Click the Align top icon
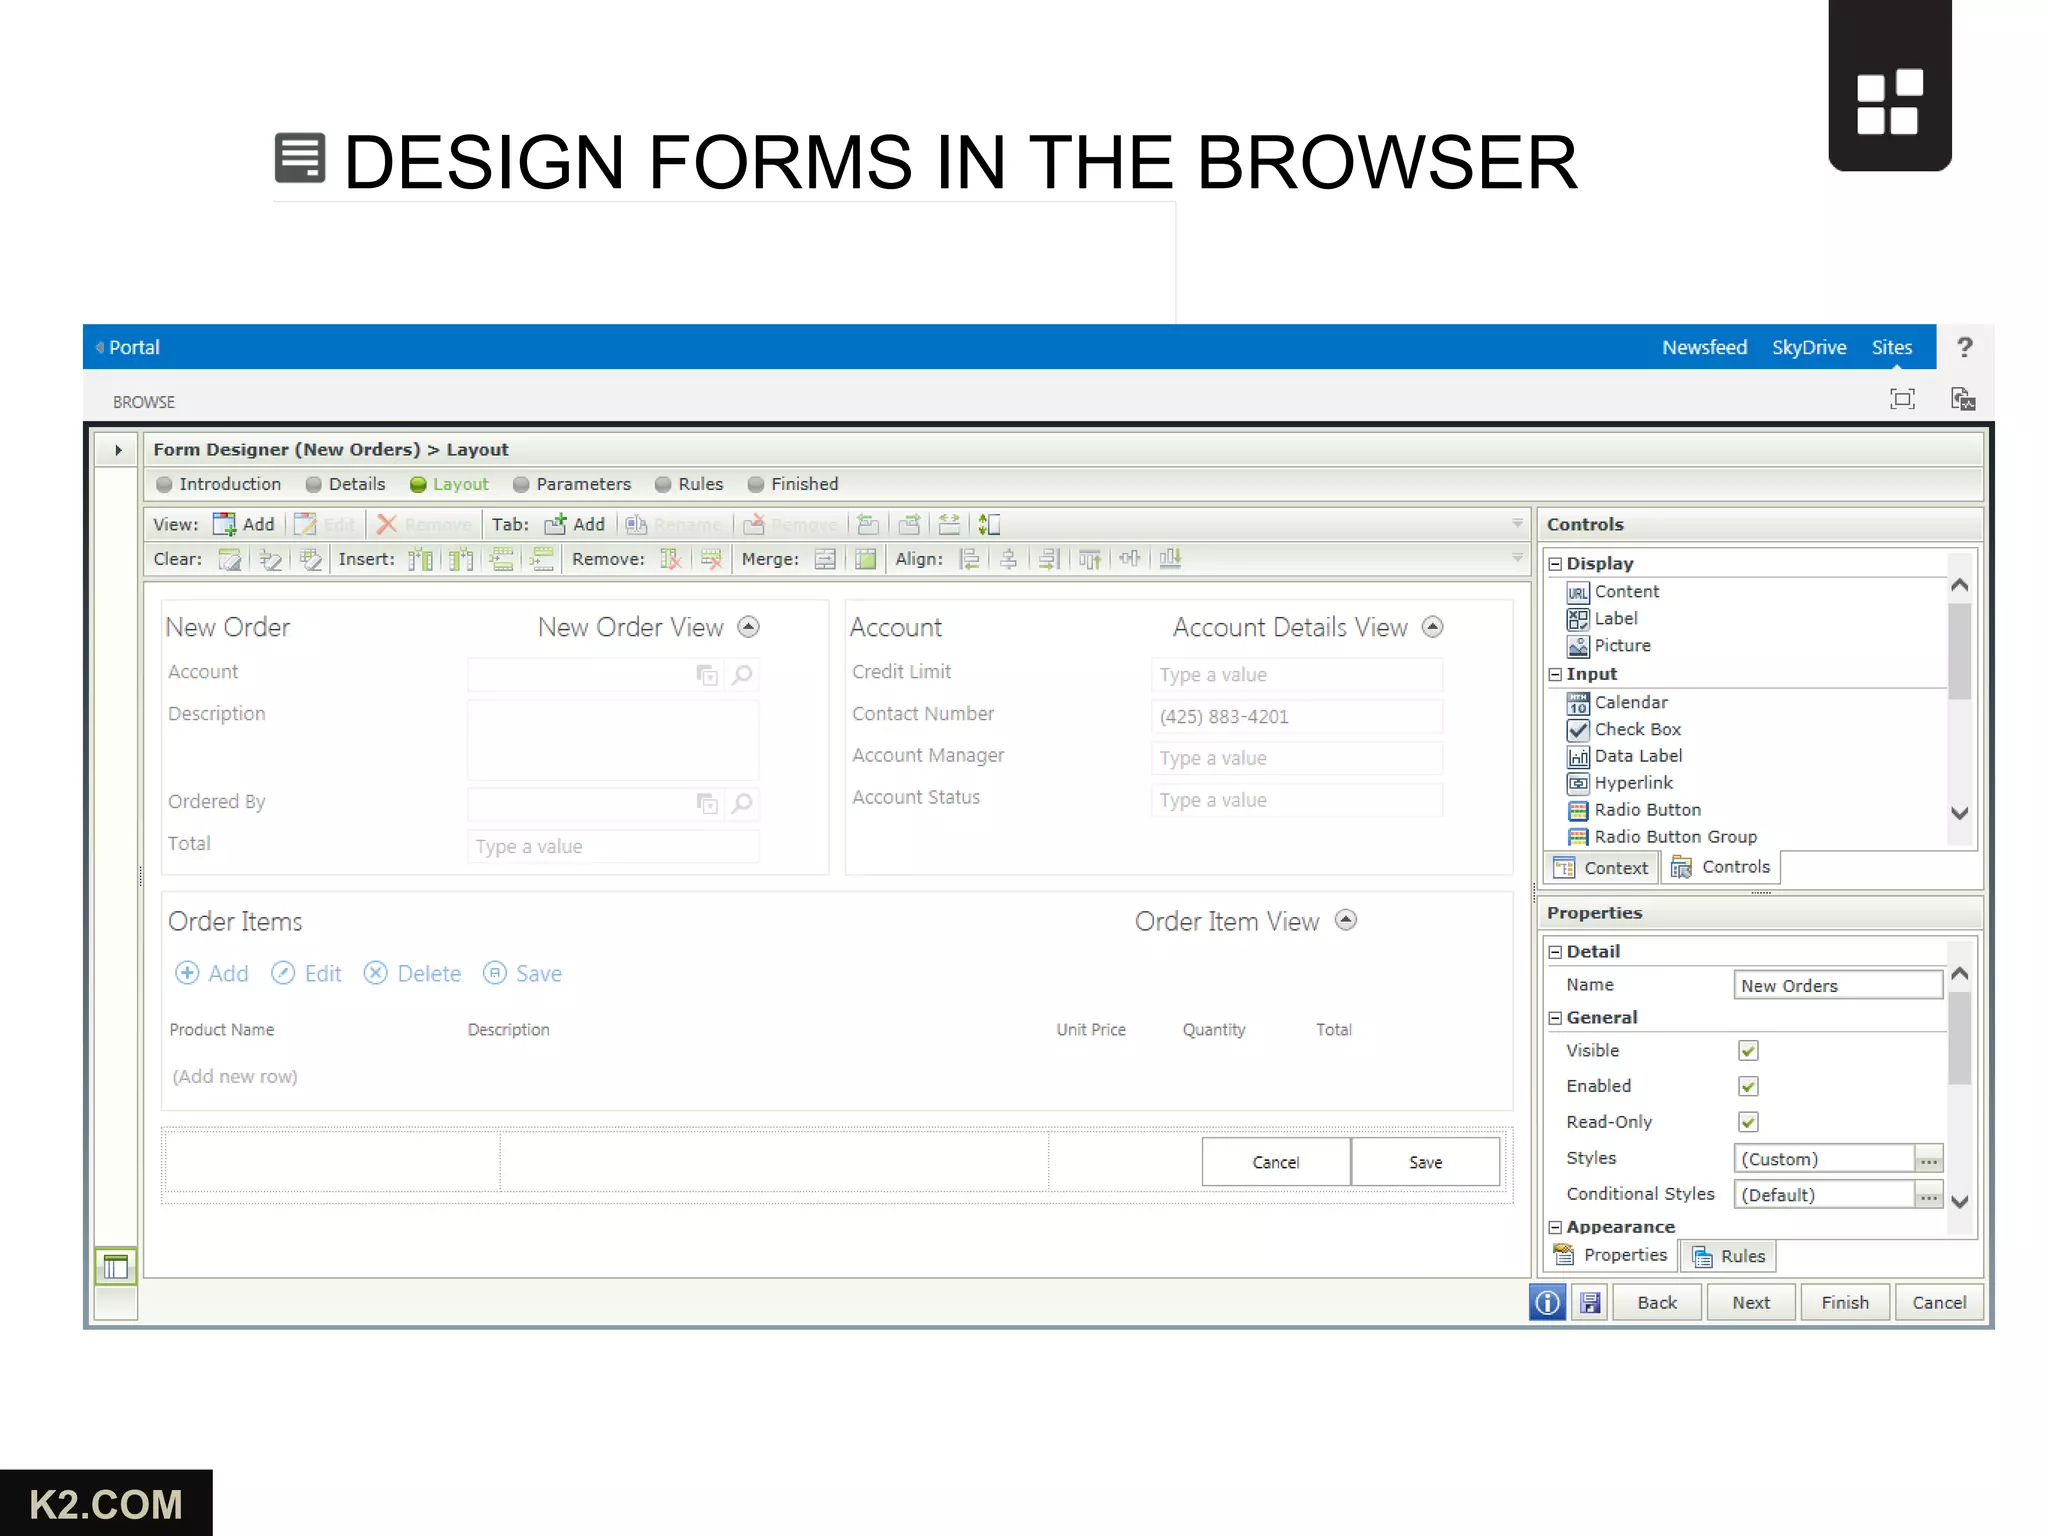Image resolution: width=2048 pixels, height=1536 pixels. 1089,559
